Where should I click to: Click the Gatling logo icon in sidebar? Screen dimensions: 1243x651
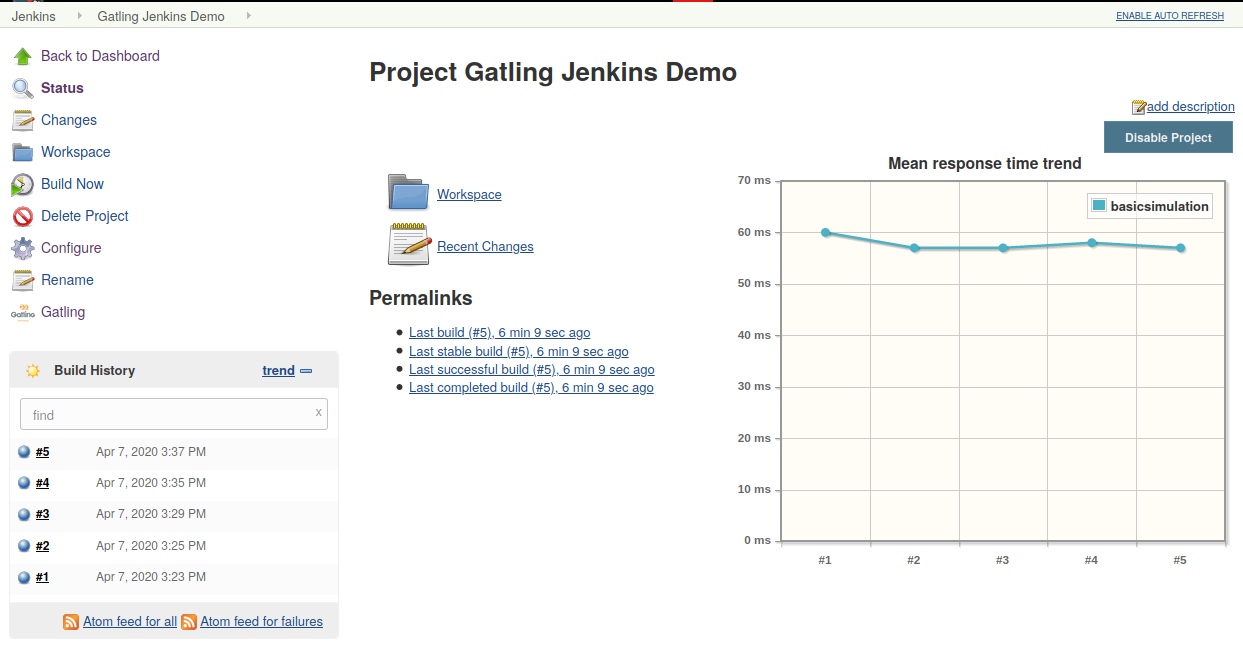[x=23, y=312]
